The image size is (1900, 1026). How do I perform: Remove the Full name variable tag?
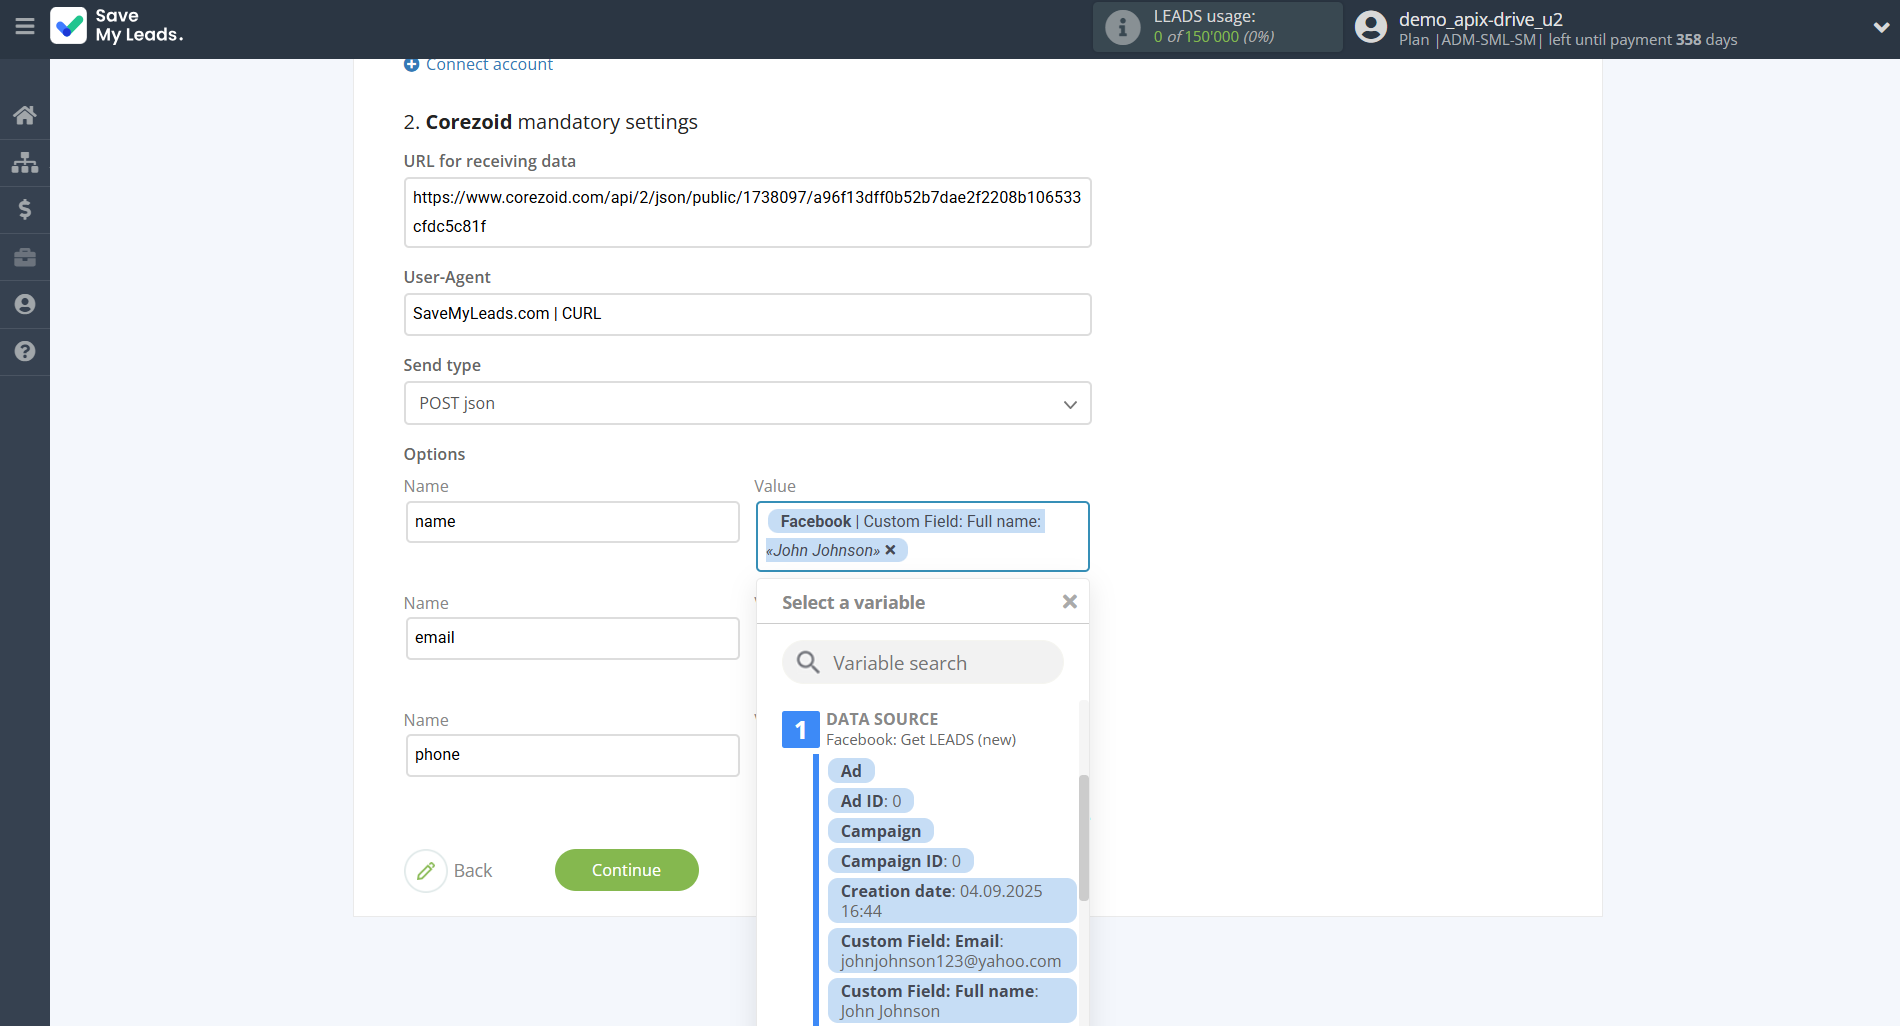[x=890, y=550]
